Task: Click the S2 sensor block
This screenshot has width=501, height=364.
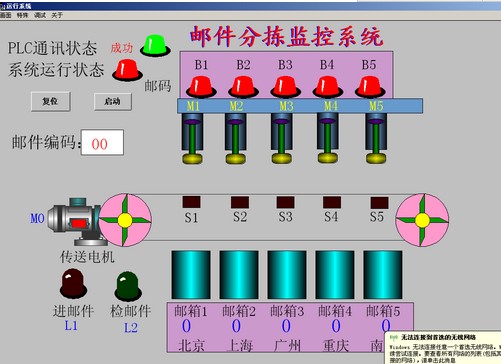Action: tap(240, 202)
